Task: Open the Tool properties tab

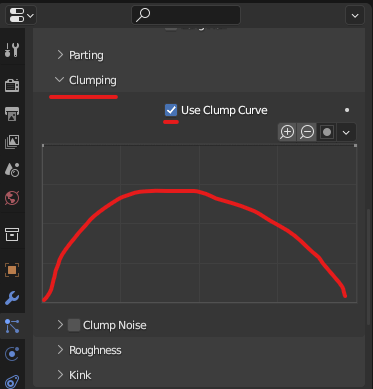Action: [12, 50]
